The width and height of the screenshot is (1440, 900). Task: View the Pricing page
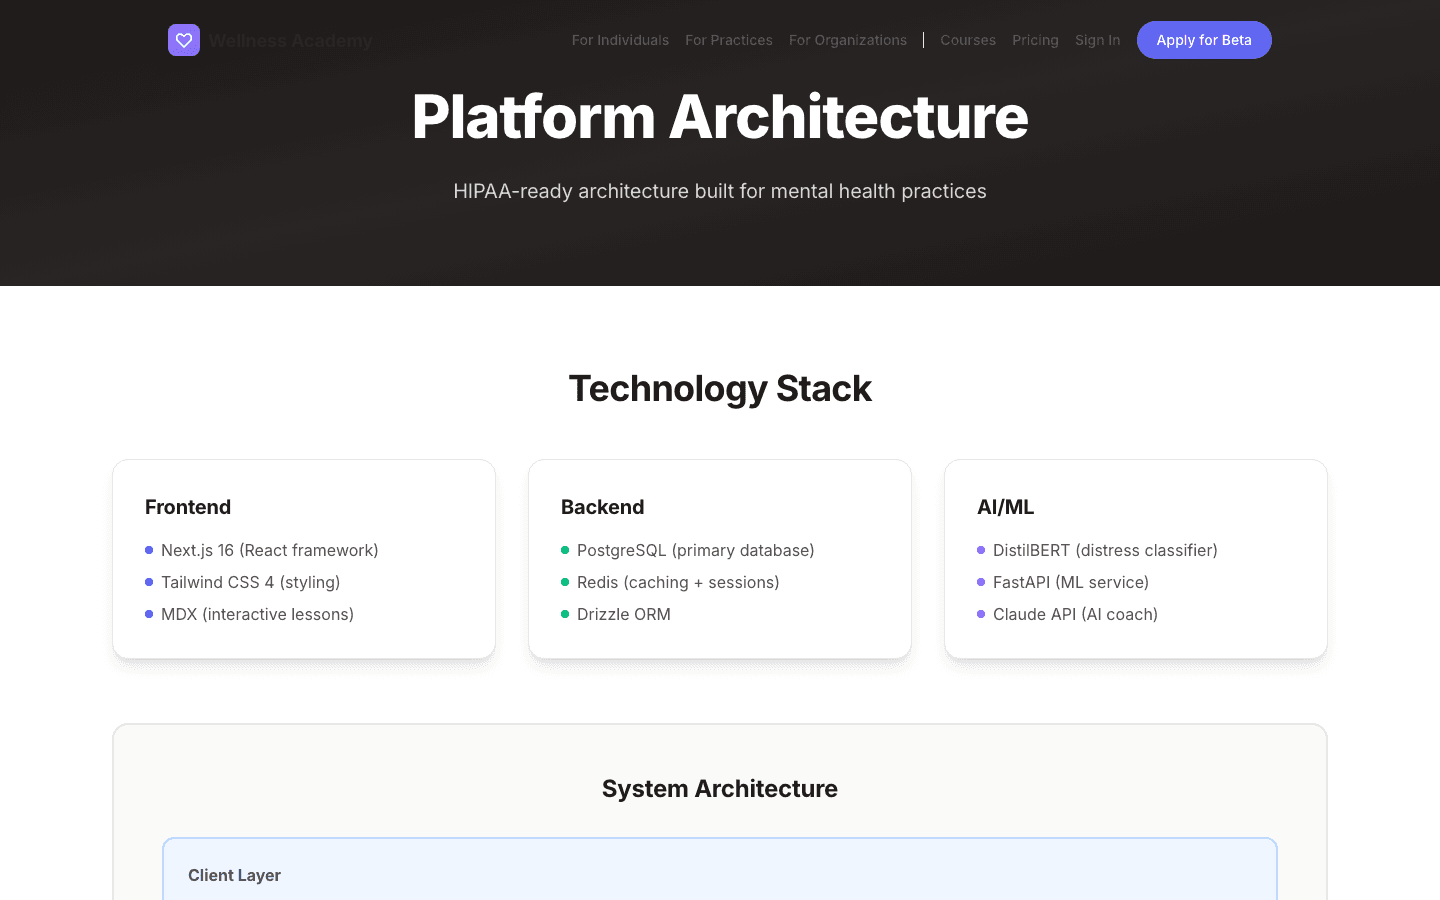tap(1035, 40)
